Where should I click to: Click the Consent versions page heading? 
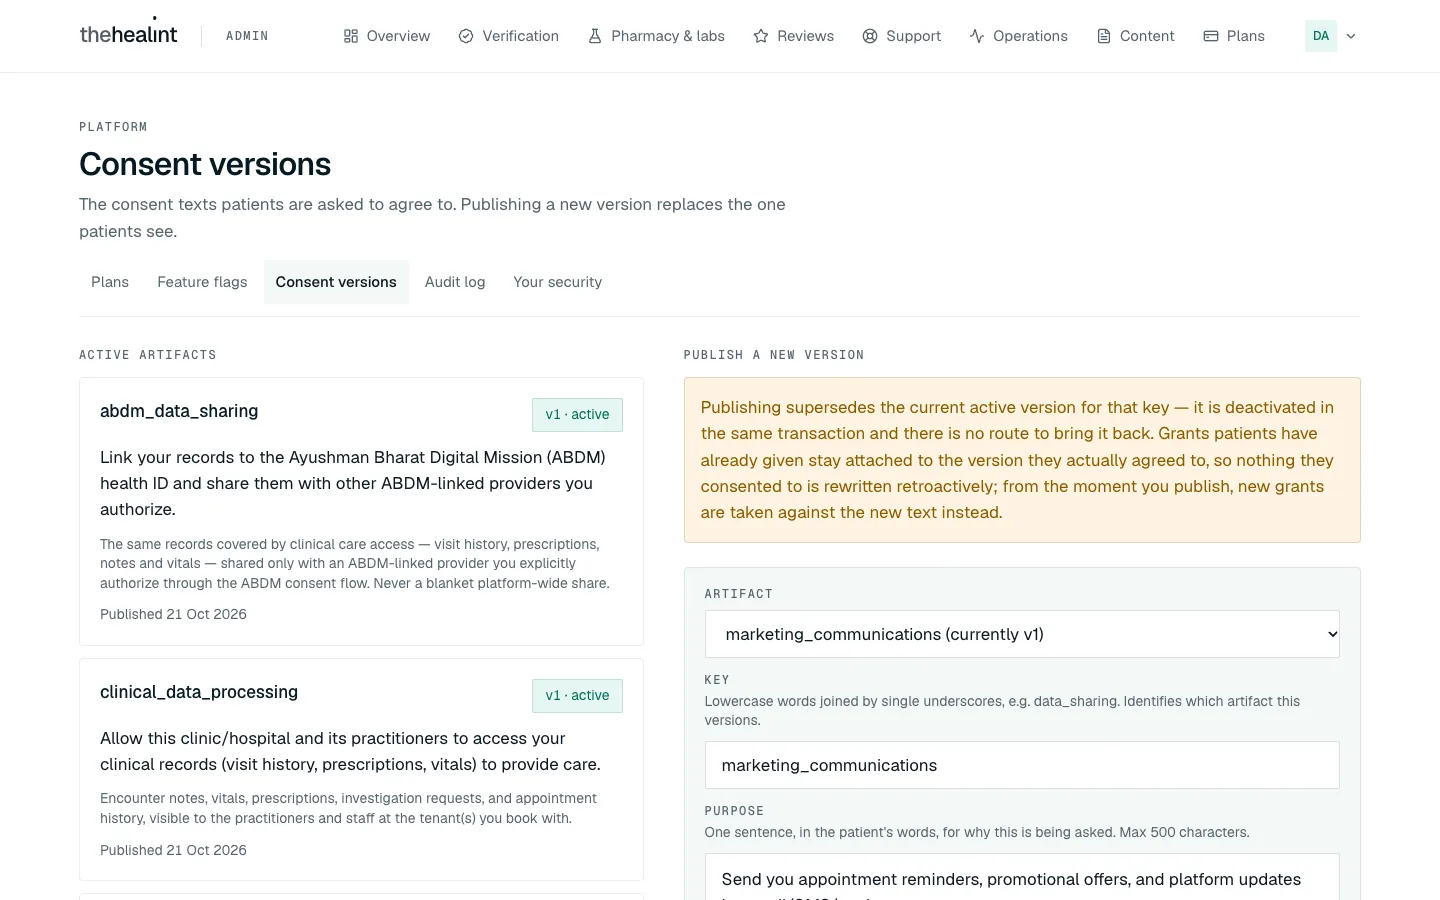(205, 164)
